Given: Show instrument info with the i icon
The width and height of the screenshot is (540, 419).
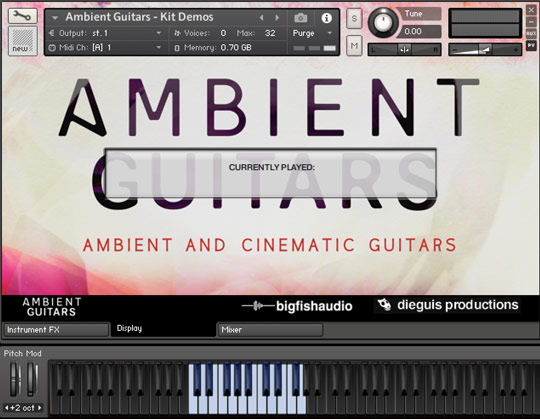Looking at the screenshot, I should (x=326, y=18).
